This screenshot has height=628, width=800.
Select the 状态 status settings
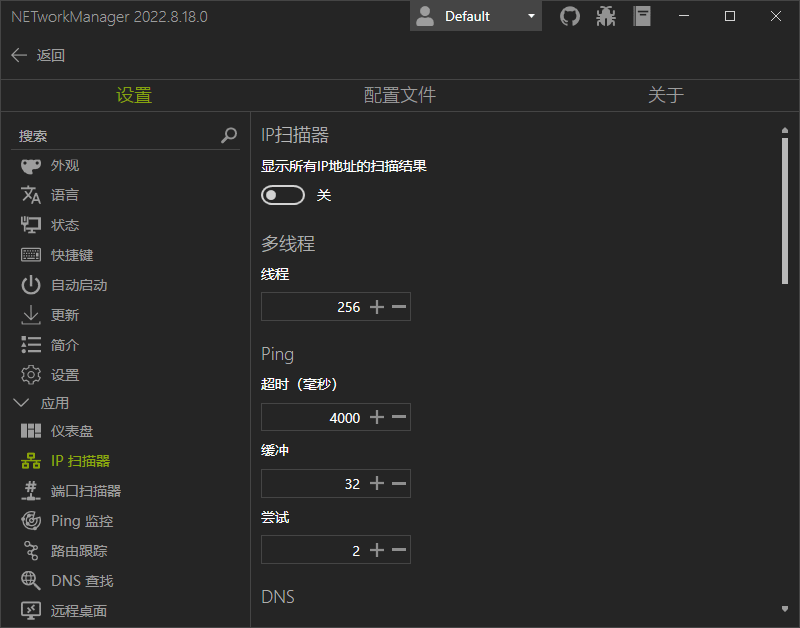(x=50, y=225)
